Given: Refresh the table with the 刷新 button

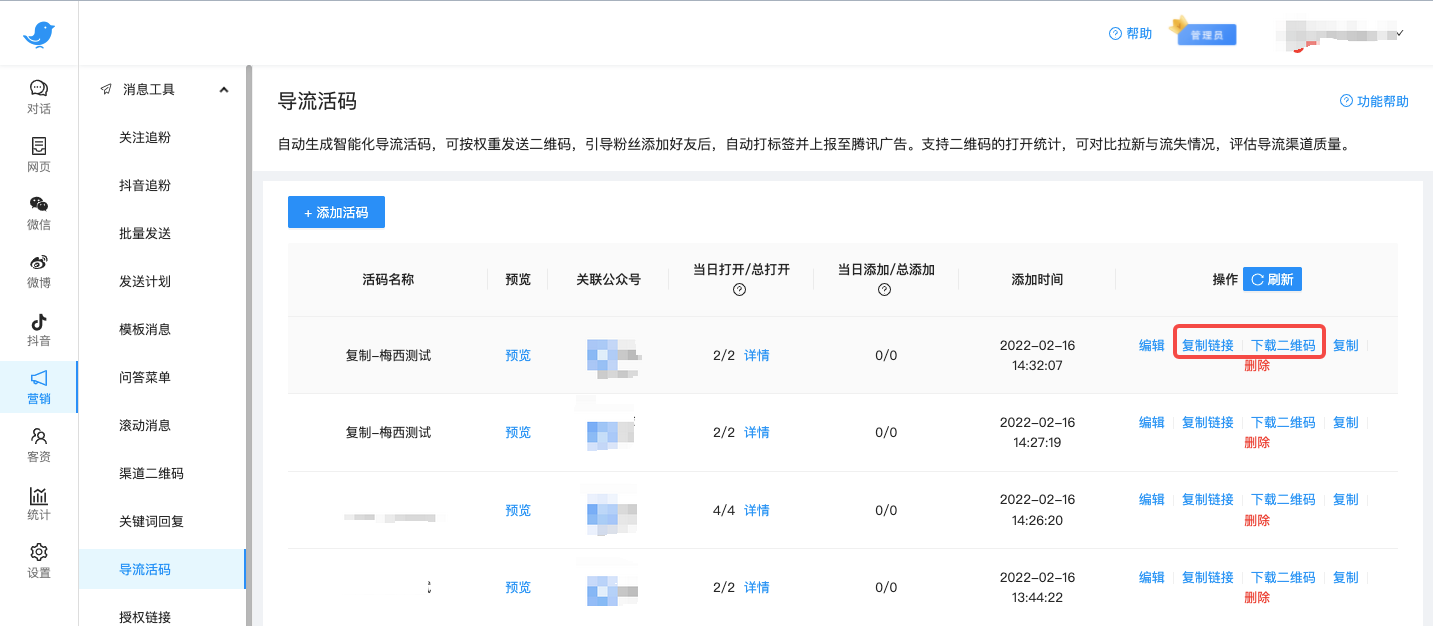Looking at the screenshot, I should click(x=1271, y=278).
